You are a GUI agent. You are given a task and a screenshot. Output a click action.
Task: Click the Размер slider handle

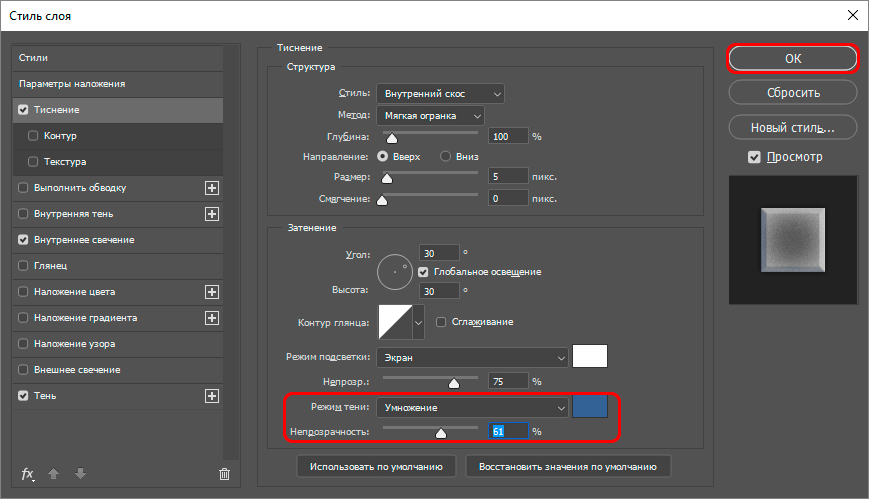[387, 178]
